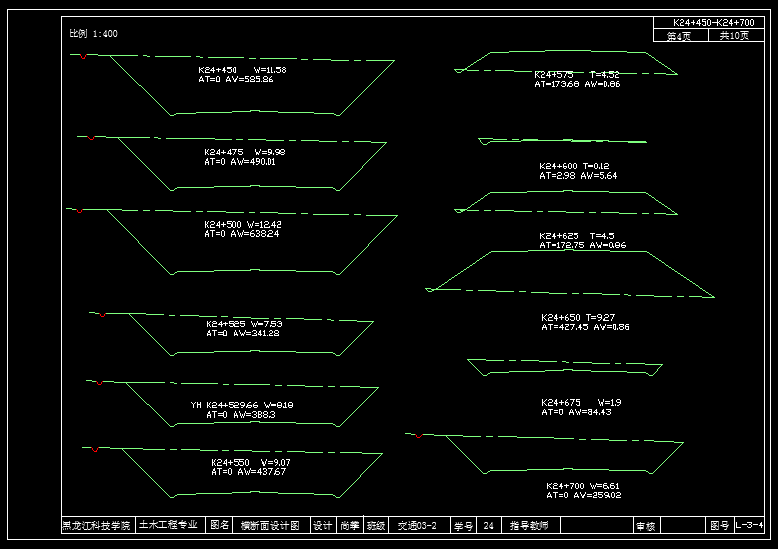The image size is (778, 549).
Task: Select the 第4页 page number cell
Action: coord(679,35)
